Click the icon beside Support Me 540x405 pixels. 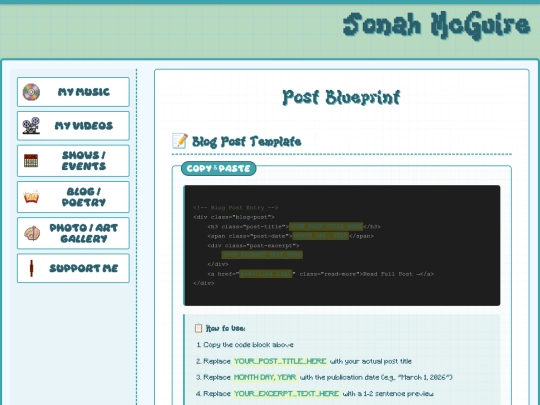coord(31,268)
